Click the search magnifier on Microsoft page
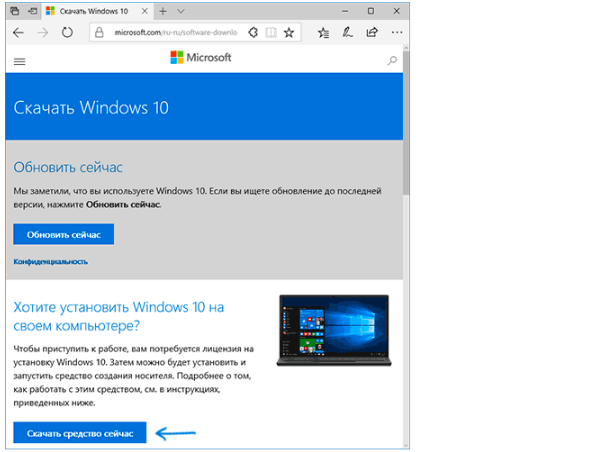The height and width of the screenshot is (452, 600). 392,60
